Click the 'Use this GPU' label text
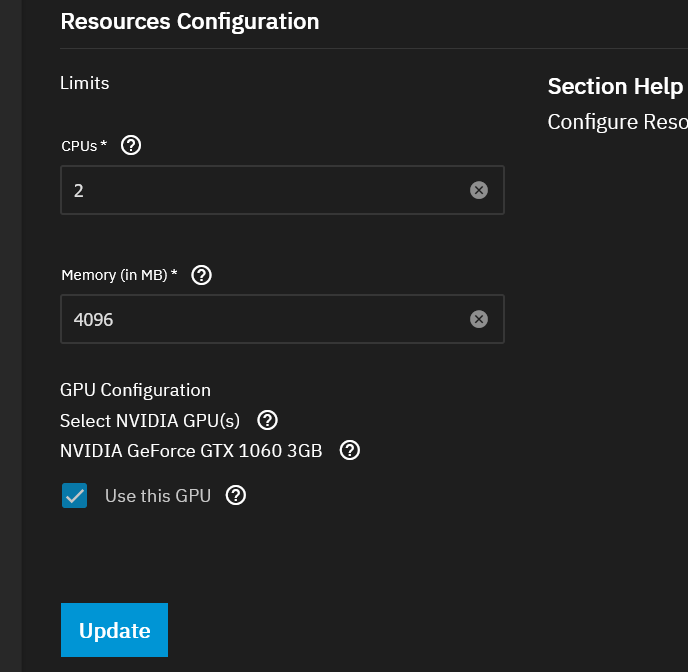688x672 pixels. (157, 495)
